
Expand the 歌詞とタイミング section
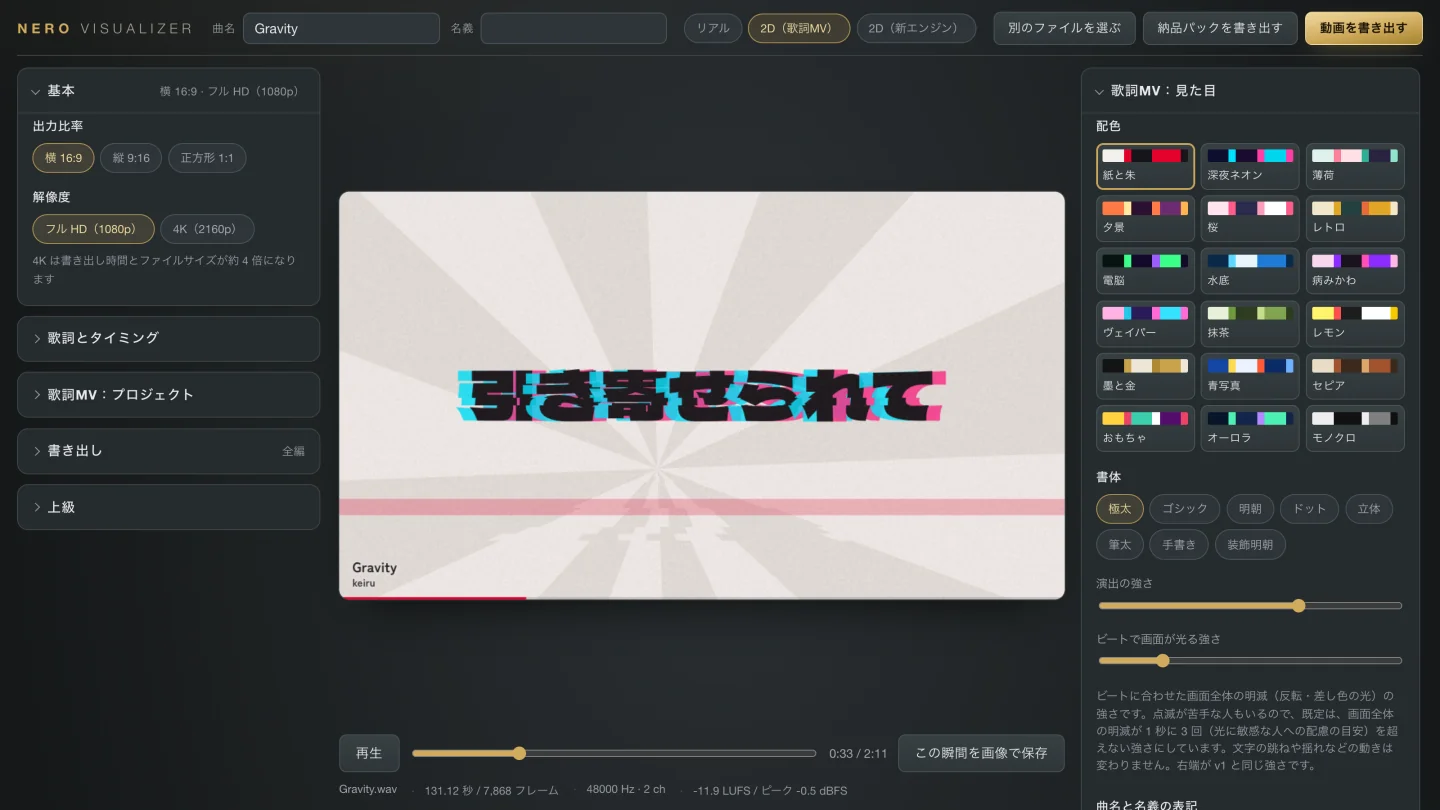tap(168, 338)
